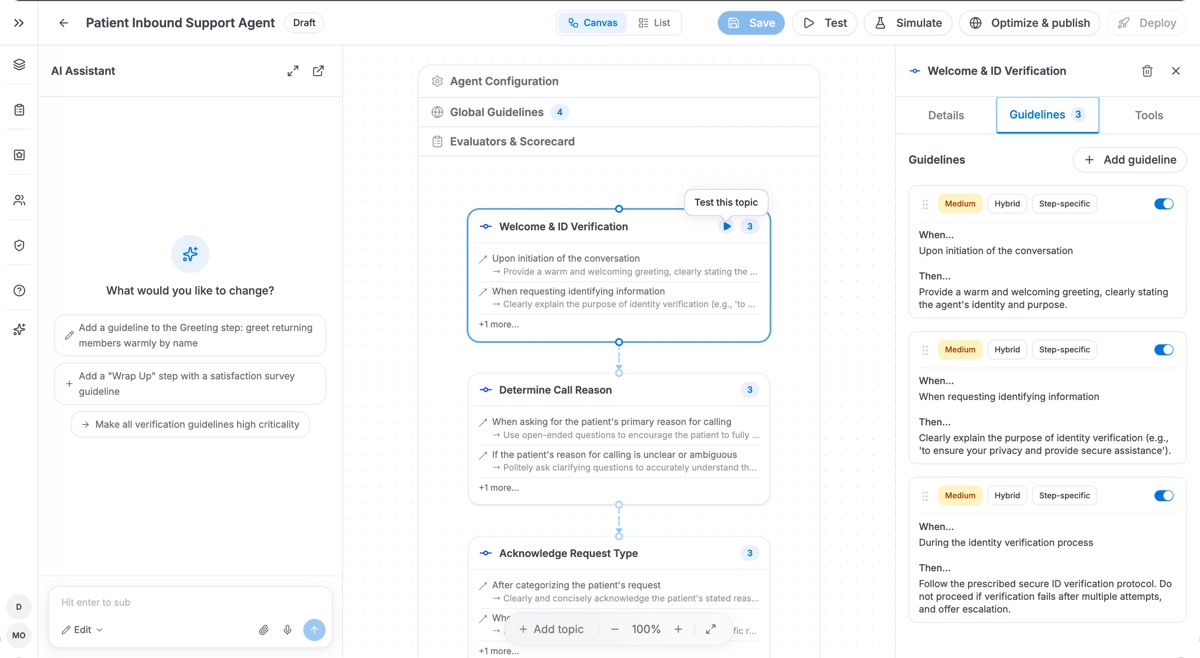Click the D avatar in the sidebar
The height and width of the screenshot is (658, 1200).
pos(19,607)
